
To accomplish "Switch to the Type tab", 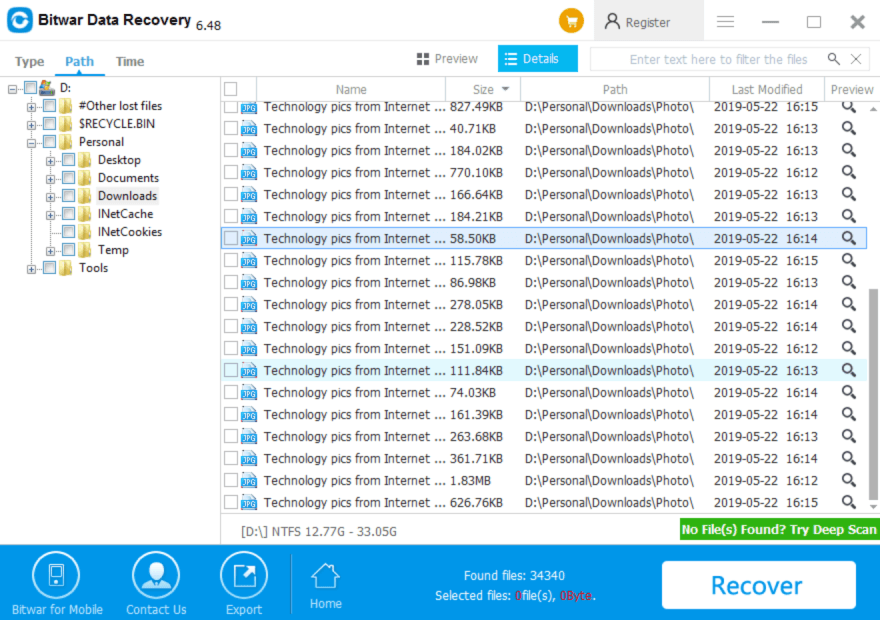I will [29, 61].
